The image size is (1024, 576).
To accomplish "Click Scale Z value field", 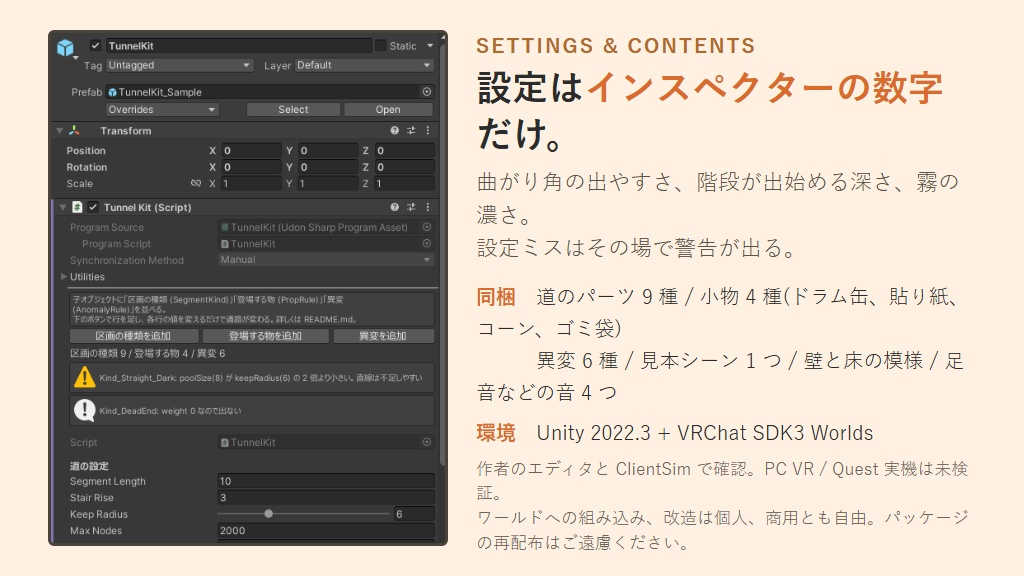I will click(404, 184).
